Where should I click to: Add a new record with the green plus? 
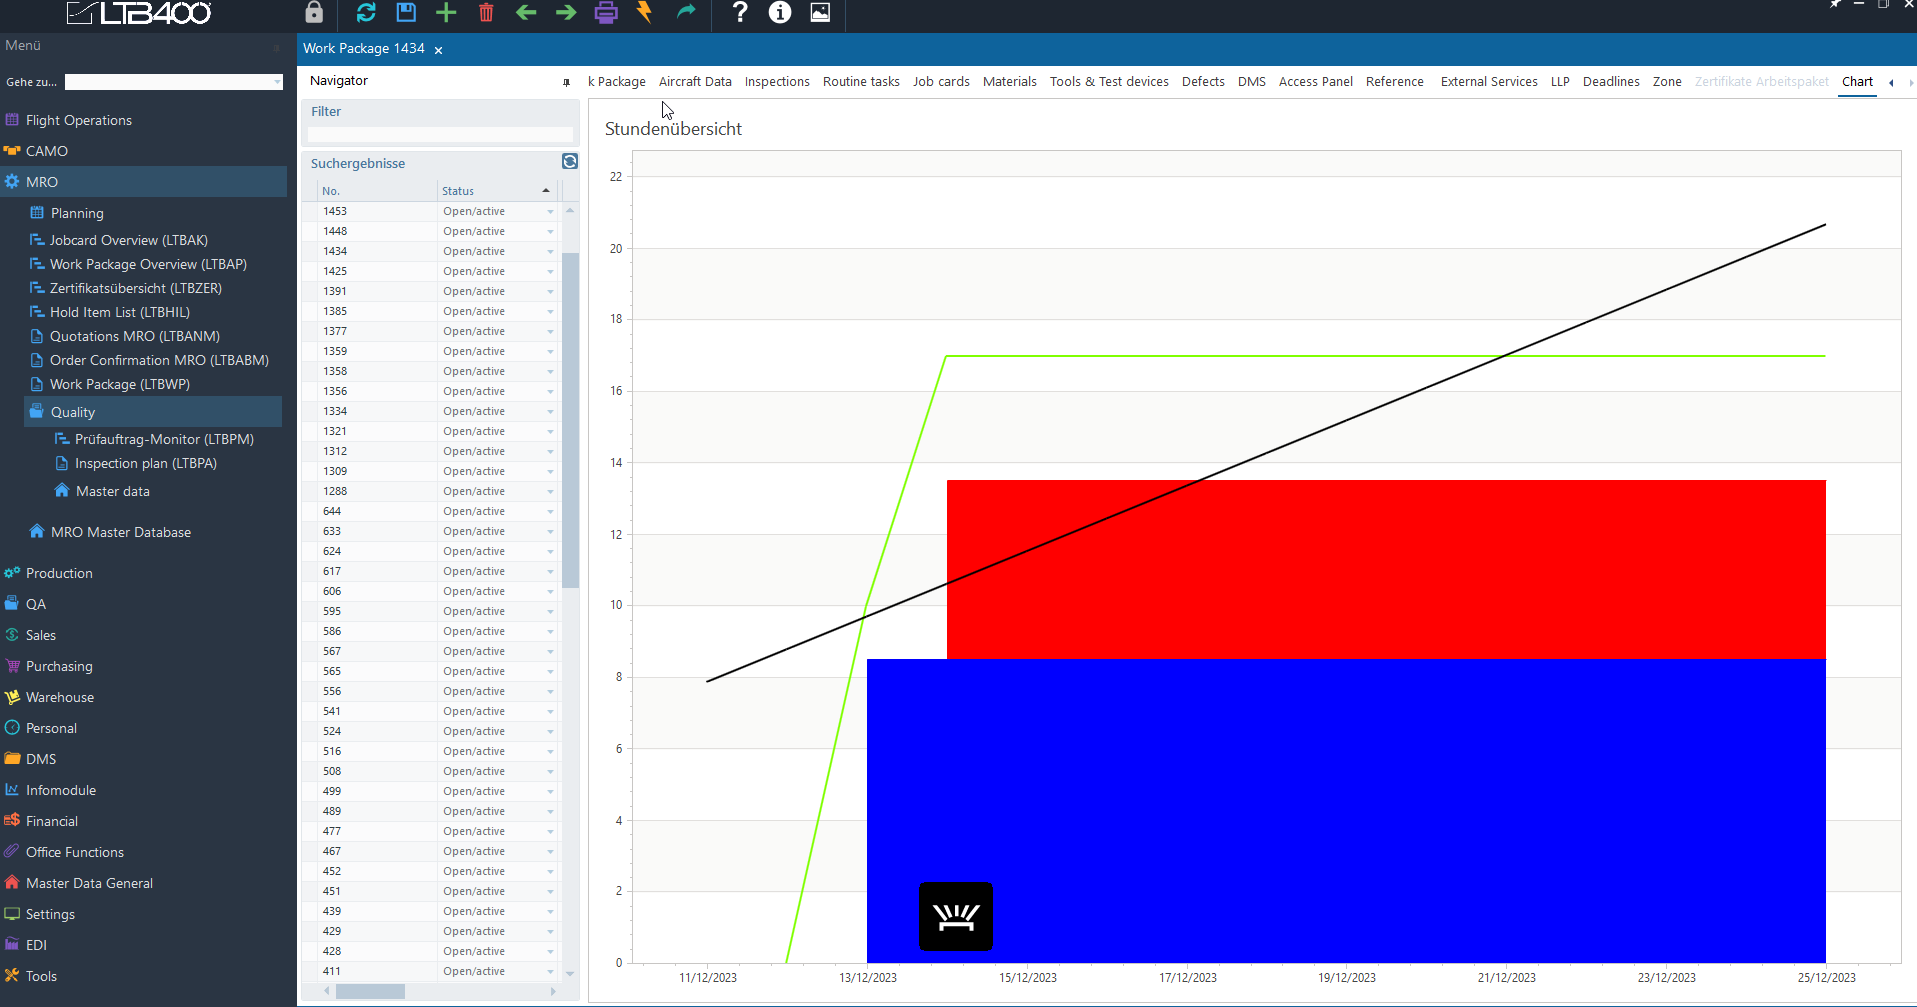click(446, 13)
